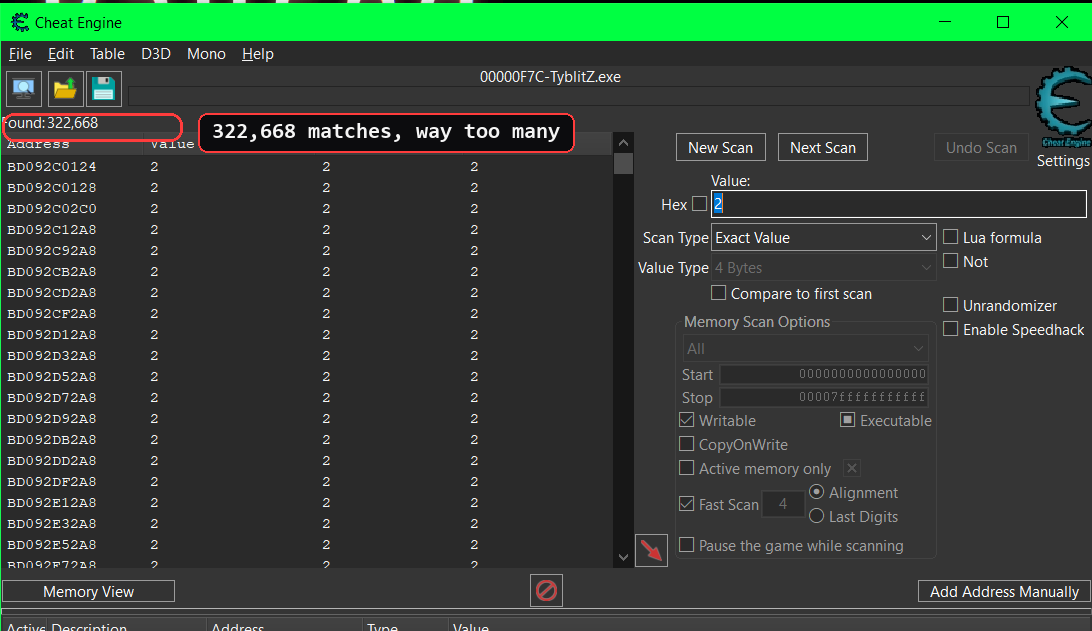
Task: Open the File menu
Action: click(x=20, y=54)
